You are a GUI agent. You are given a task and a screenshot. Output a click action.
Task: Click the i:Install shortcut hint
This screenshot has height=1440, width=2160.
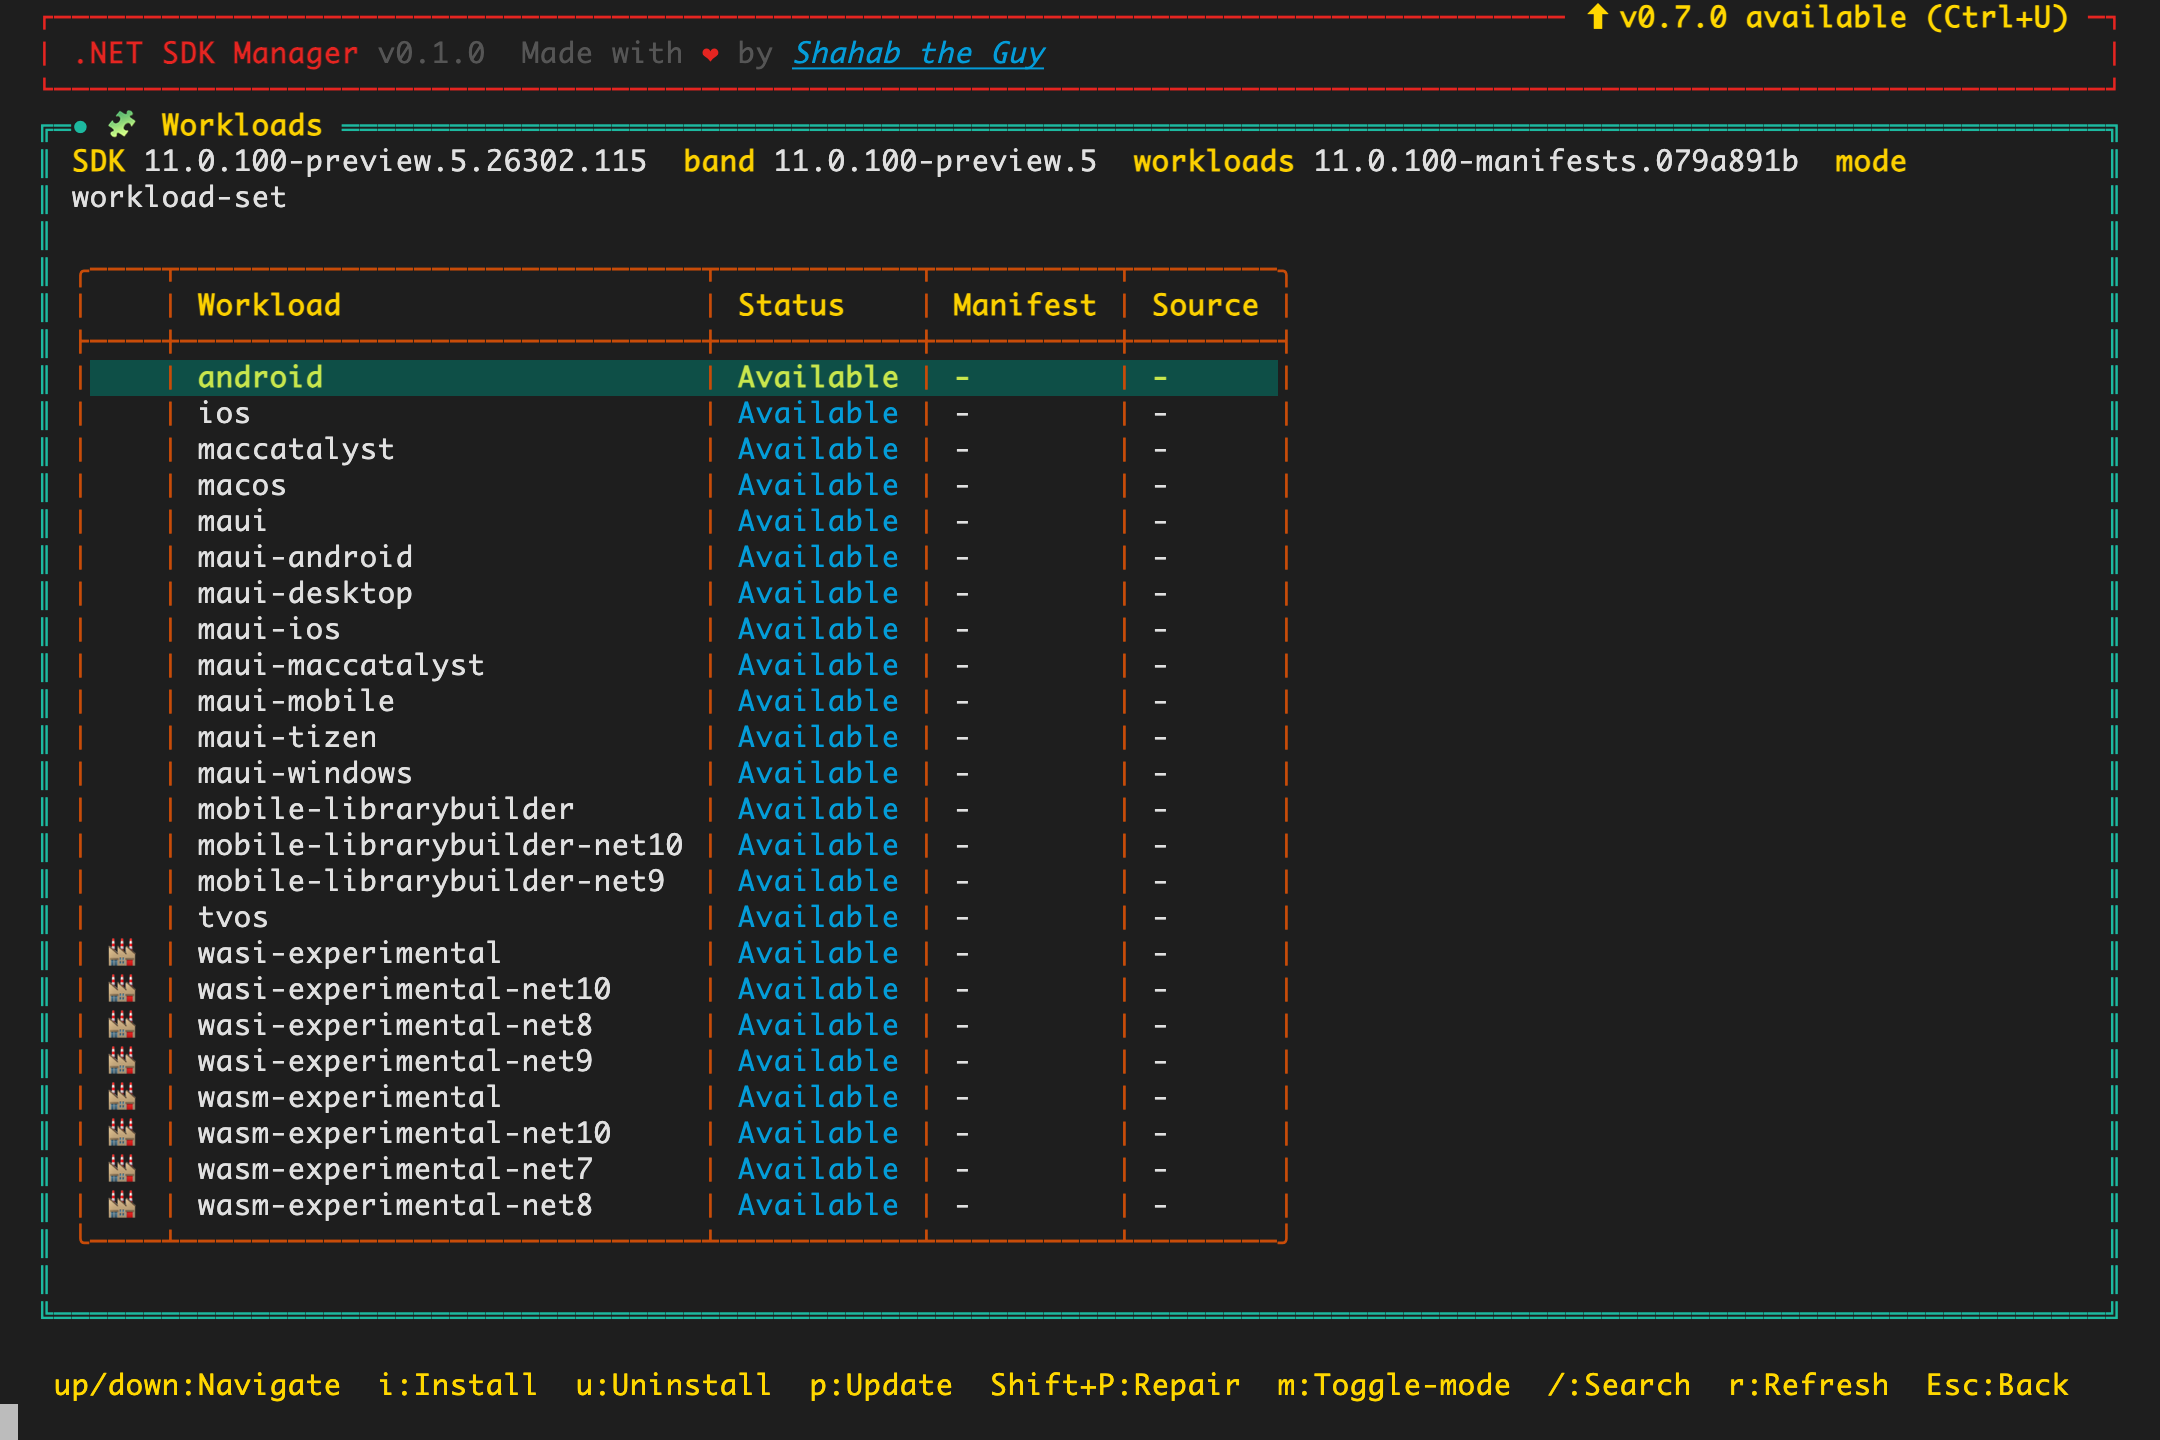458,1385
